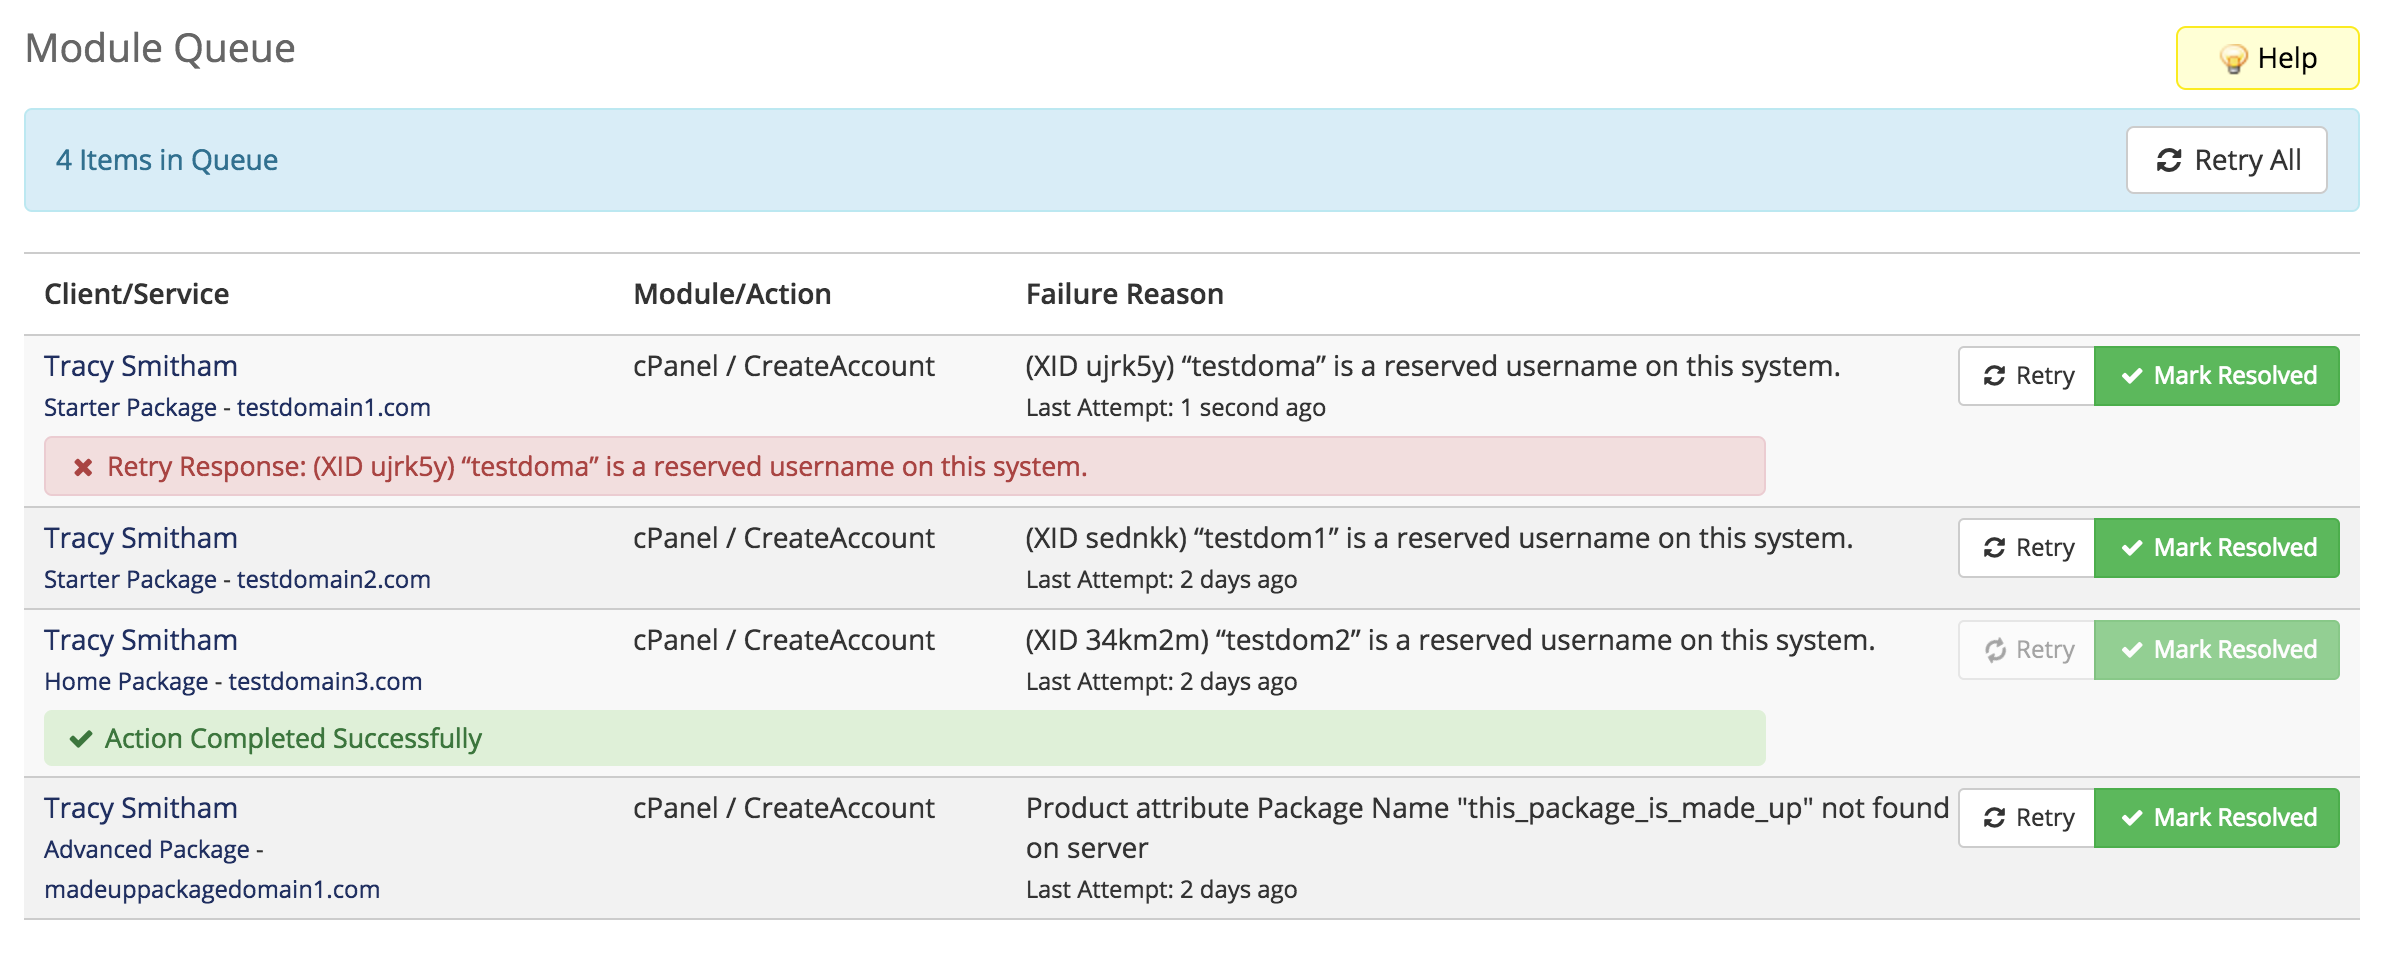Open Tracy Smitham client for testdomain2.com row

141,538
